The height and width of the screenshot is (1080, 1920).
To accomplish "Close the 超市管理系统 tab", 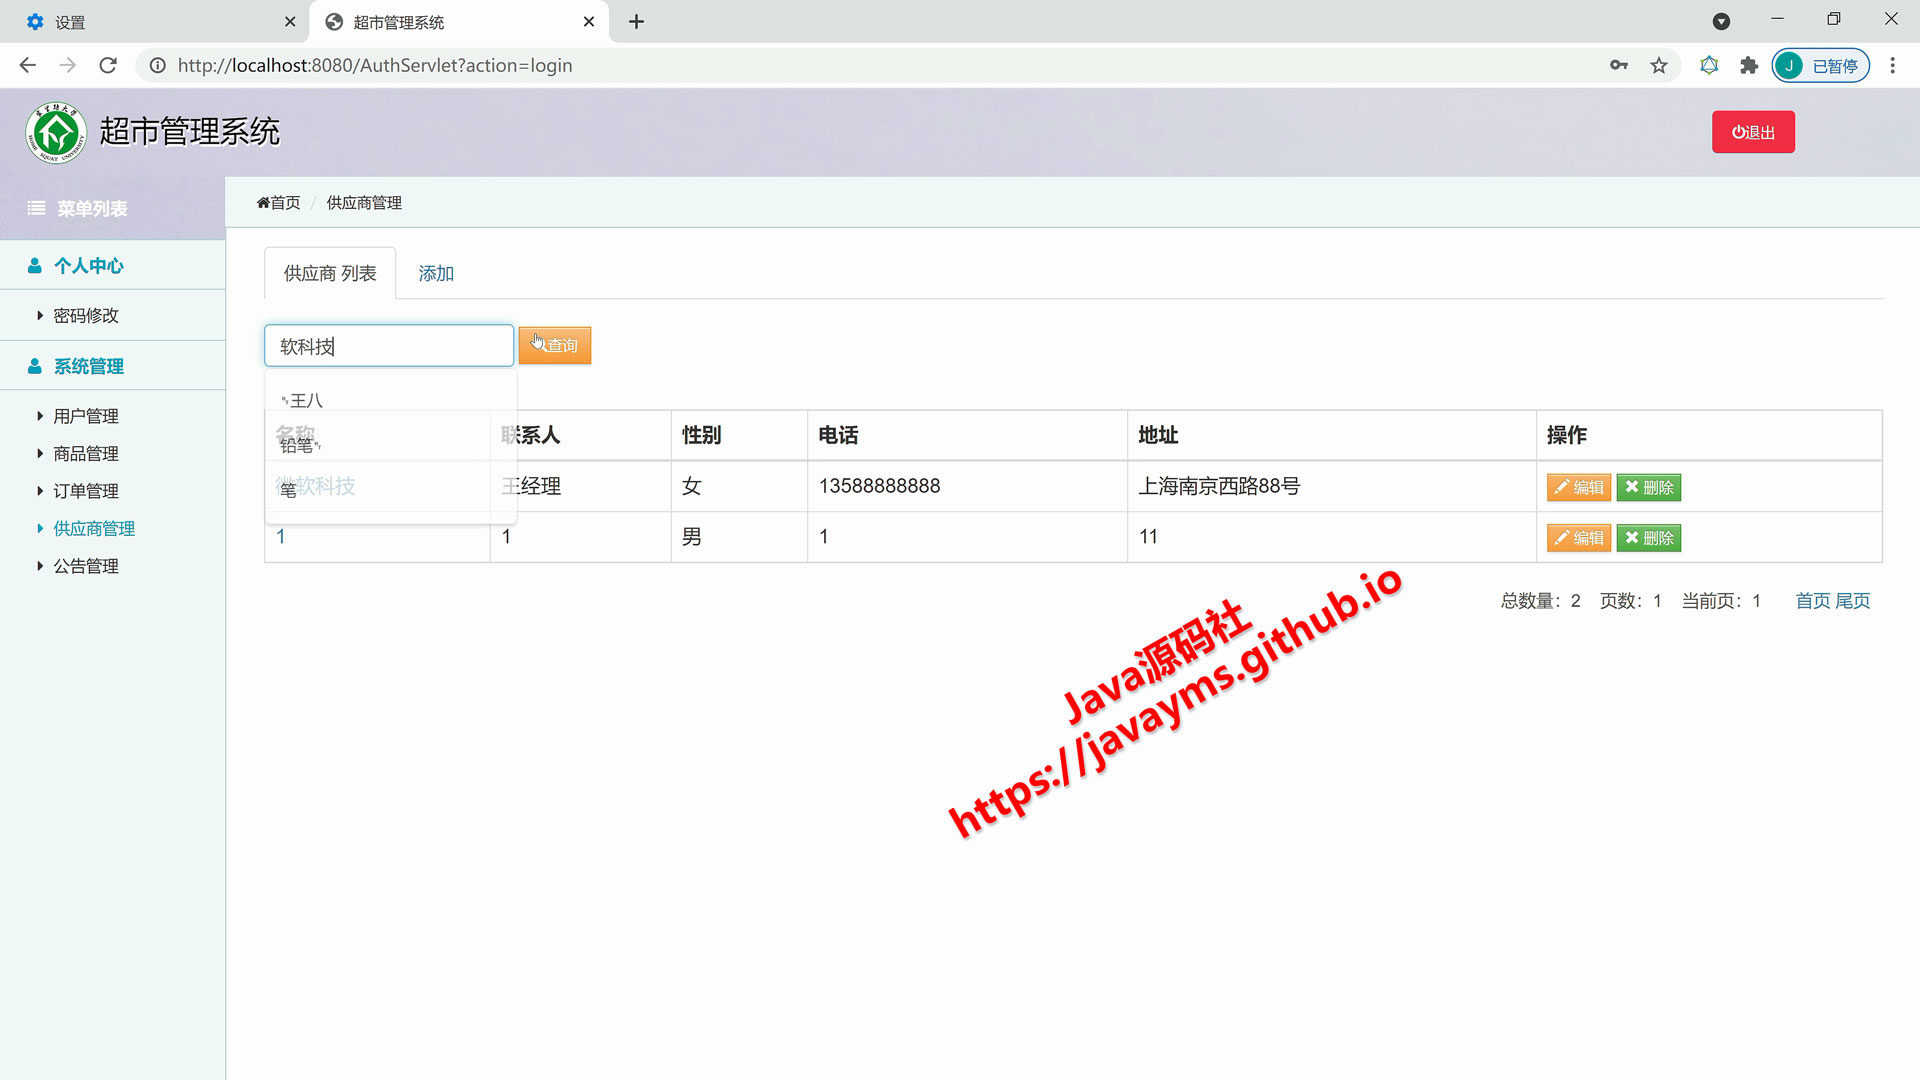I will [x=589, y=21].
